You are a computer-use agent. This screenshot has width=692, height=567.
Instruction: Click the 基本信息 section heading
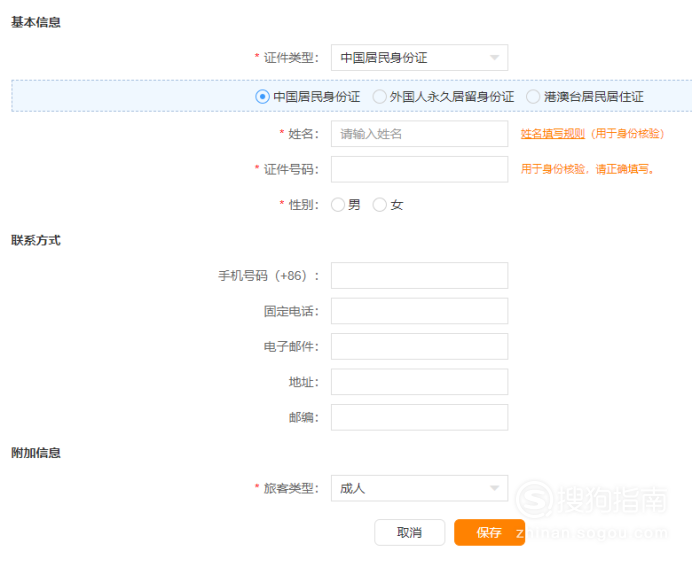[x=36, y=22]
